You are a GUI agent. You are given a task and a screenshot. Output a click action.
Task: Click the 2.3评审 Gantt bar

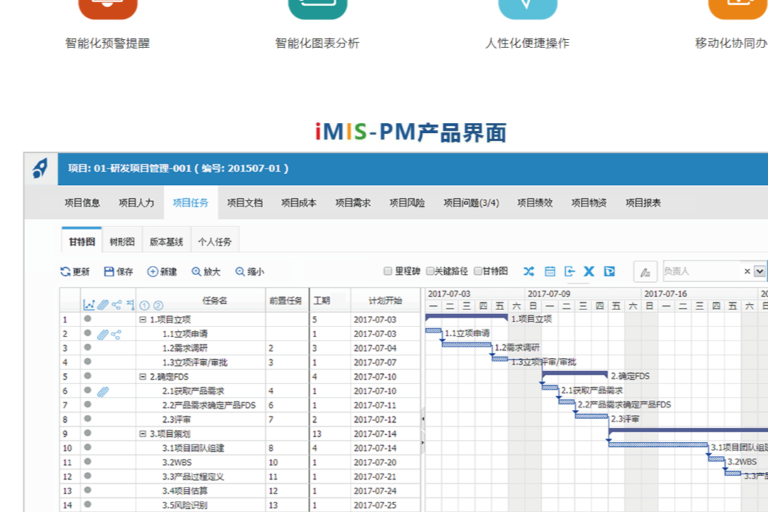point(592,416)
